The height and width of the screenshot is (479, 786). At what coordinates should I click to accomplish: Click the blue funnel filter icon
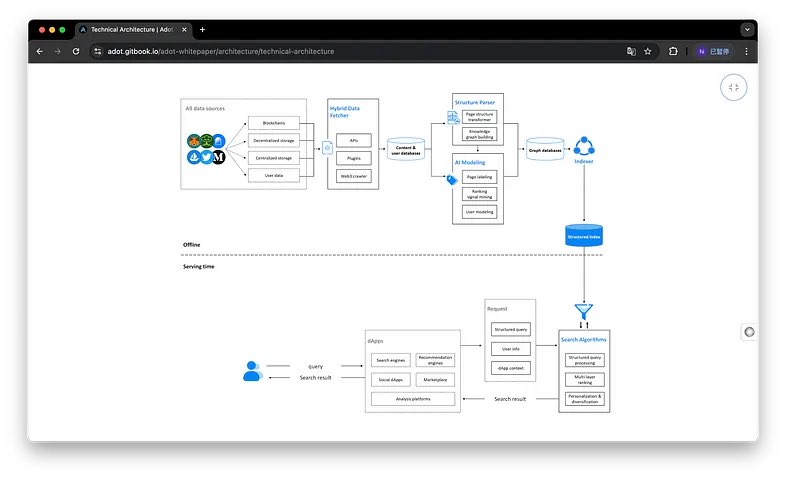coord(584,311)
